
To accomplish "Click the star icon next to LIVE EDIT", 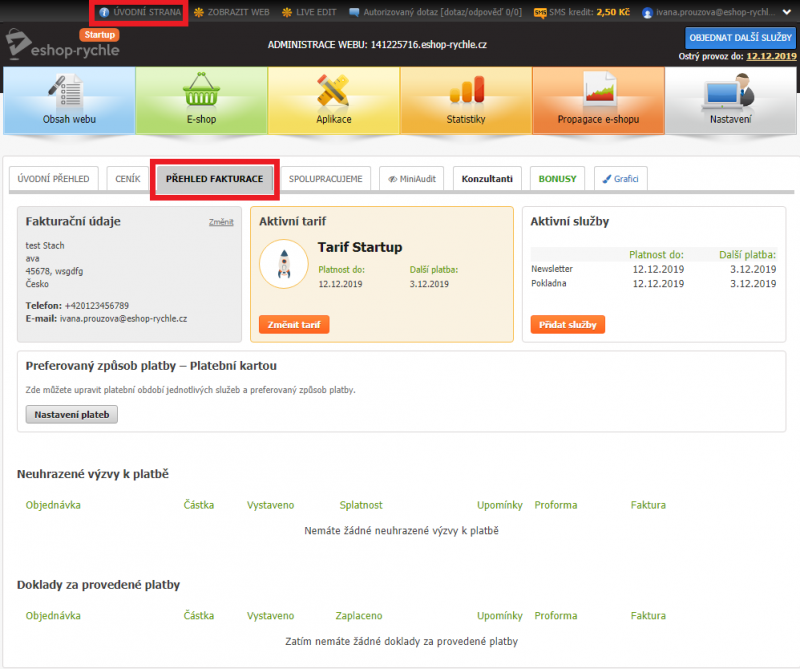I will click(x=287, y=12).
